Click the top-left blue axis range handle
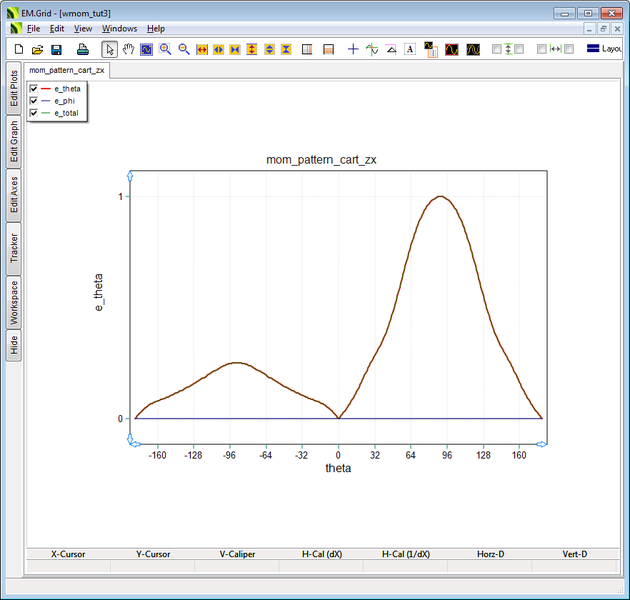Screen dimensions: 630x600 pyautogui.click(x=129, y=176)
